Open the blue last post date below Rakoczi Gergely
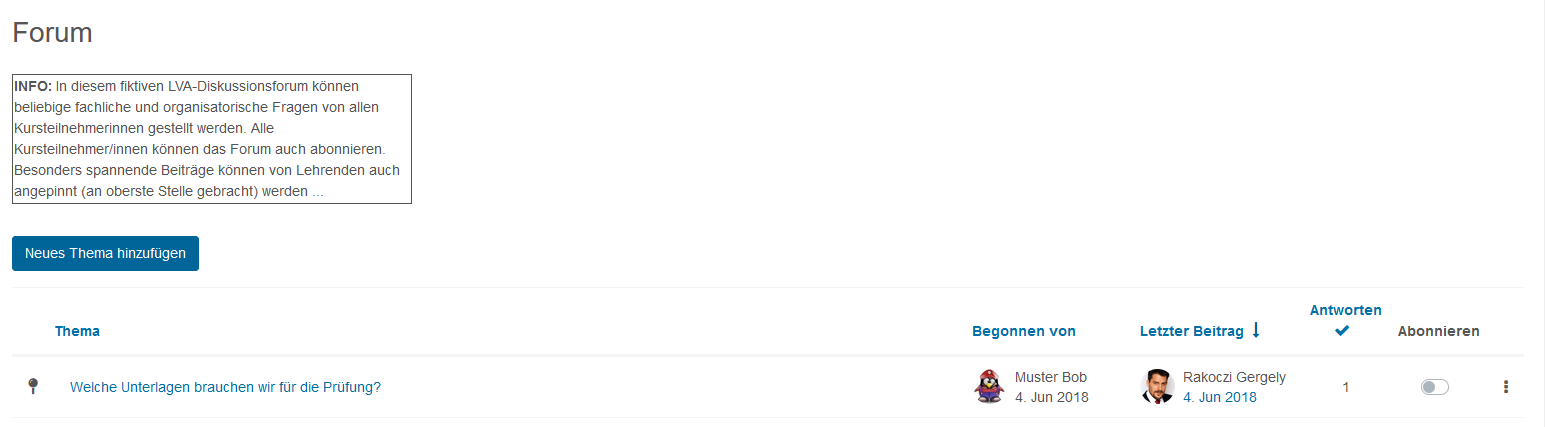The height and width of the screenshot is (427, 1545). click(x=1220, y=397)
